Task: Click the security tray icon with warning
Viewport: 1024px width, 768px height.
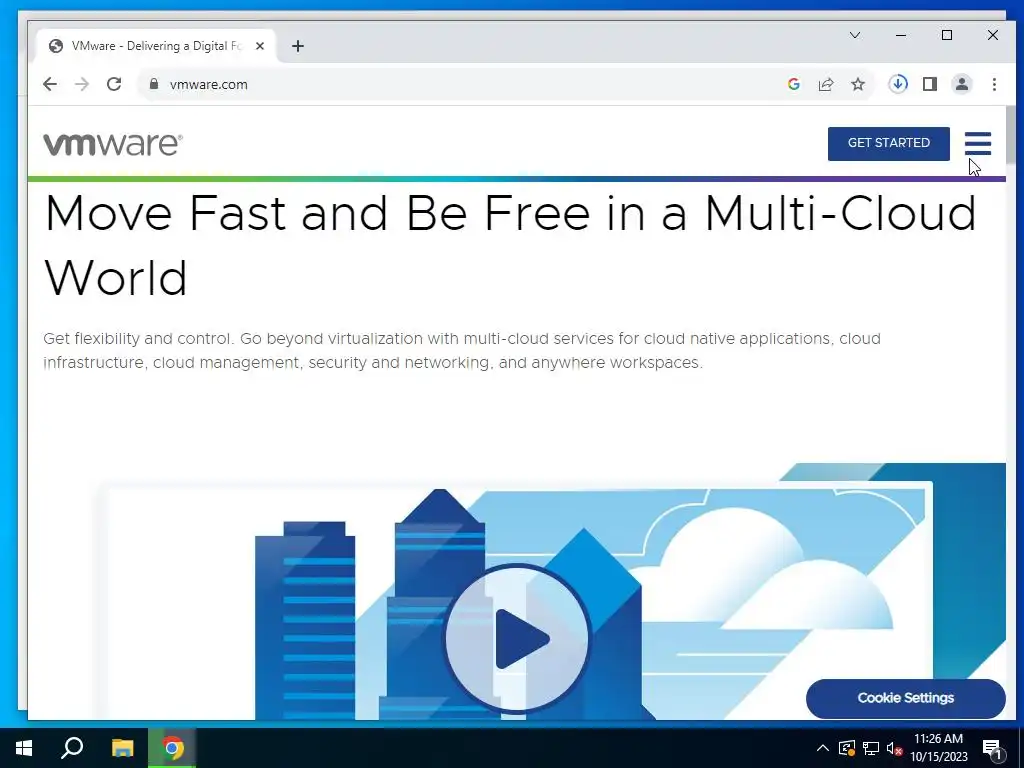Action: [x=846, y=748]
